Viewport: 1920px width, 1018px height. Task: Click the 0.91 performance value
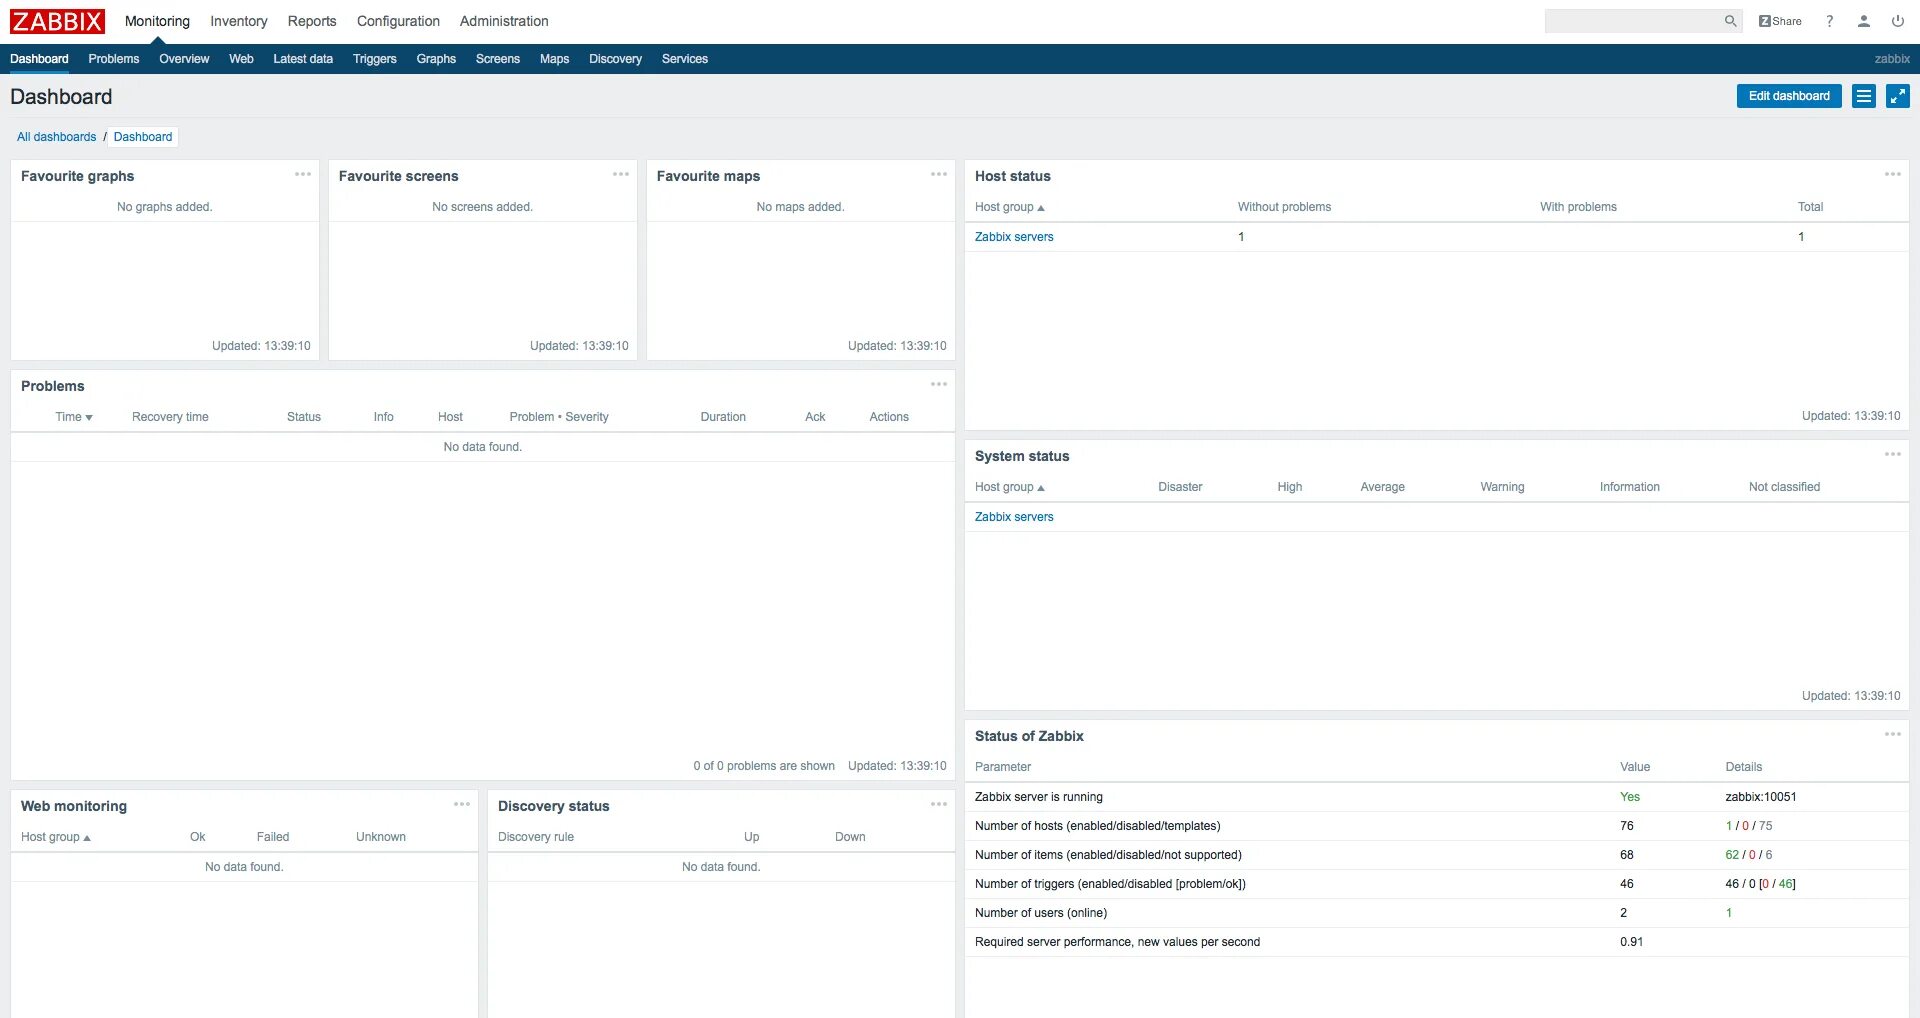pos(1632,942)
